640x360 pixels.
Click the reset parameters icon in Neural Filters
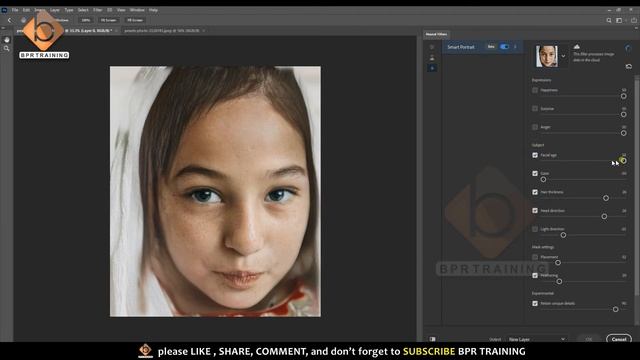pyautogui.click(x=628, y=48)
